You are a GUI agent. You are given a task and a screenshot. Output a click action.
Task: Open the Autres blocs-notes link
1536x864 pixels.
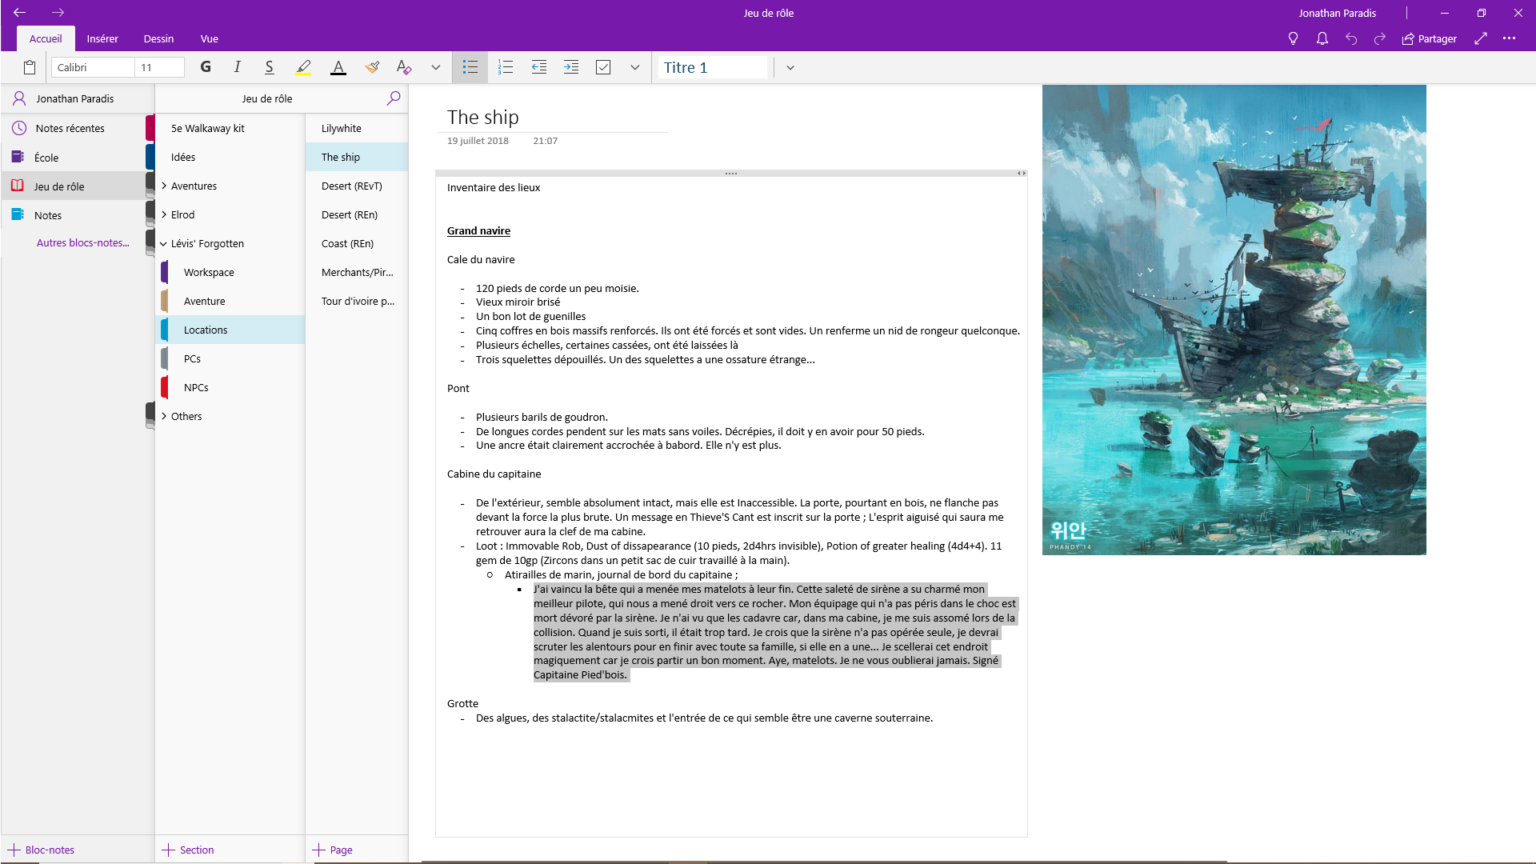(x=83, y=243)
